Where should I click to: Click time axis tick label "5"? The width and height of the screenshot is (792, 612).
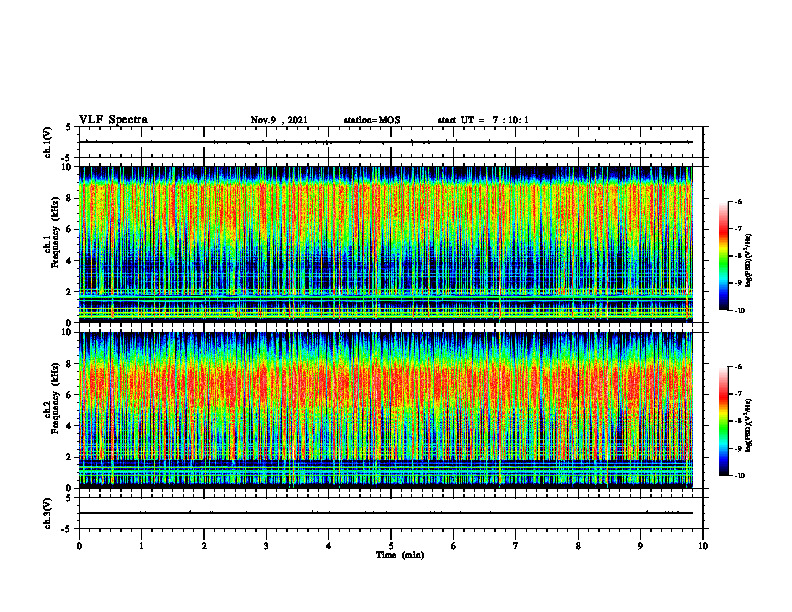391,546
